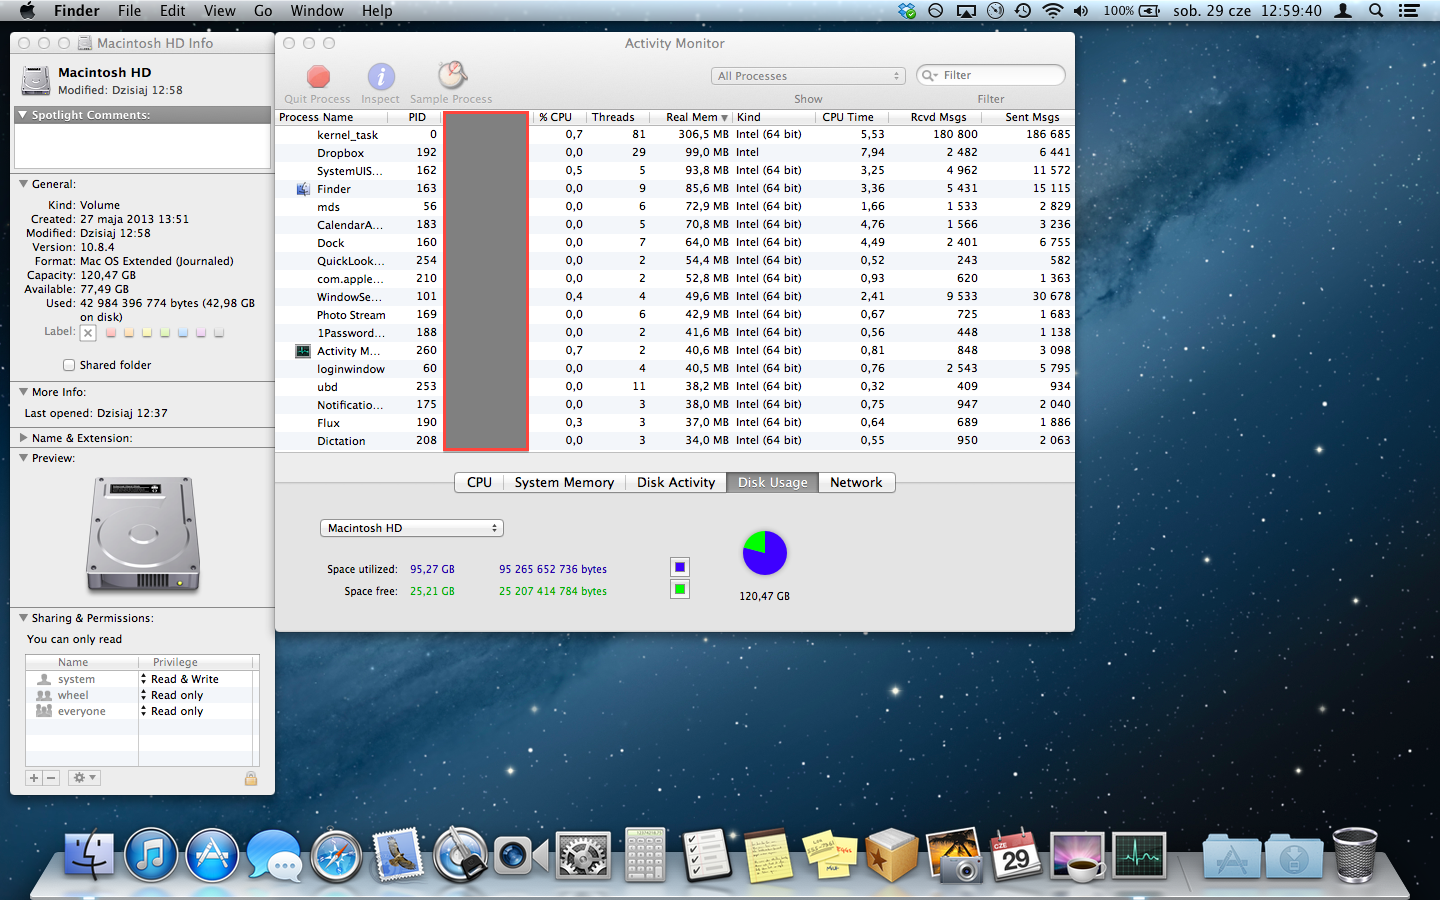Image resolution: width=1440 pixels, height=900 pixels.
Task: Open the Trash in the Dock
Action: coord(1355,855)
